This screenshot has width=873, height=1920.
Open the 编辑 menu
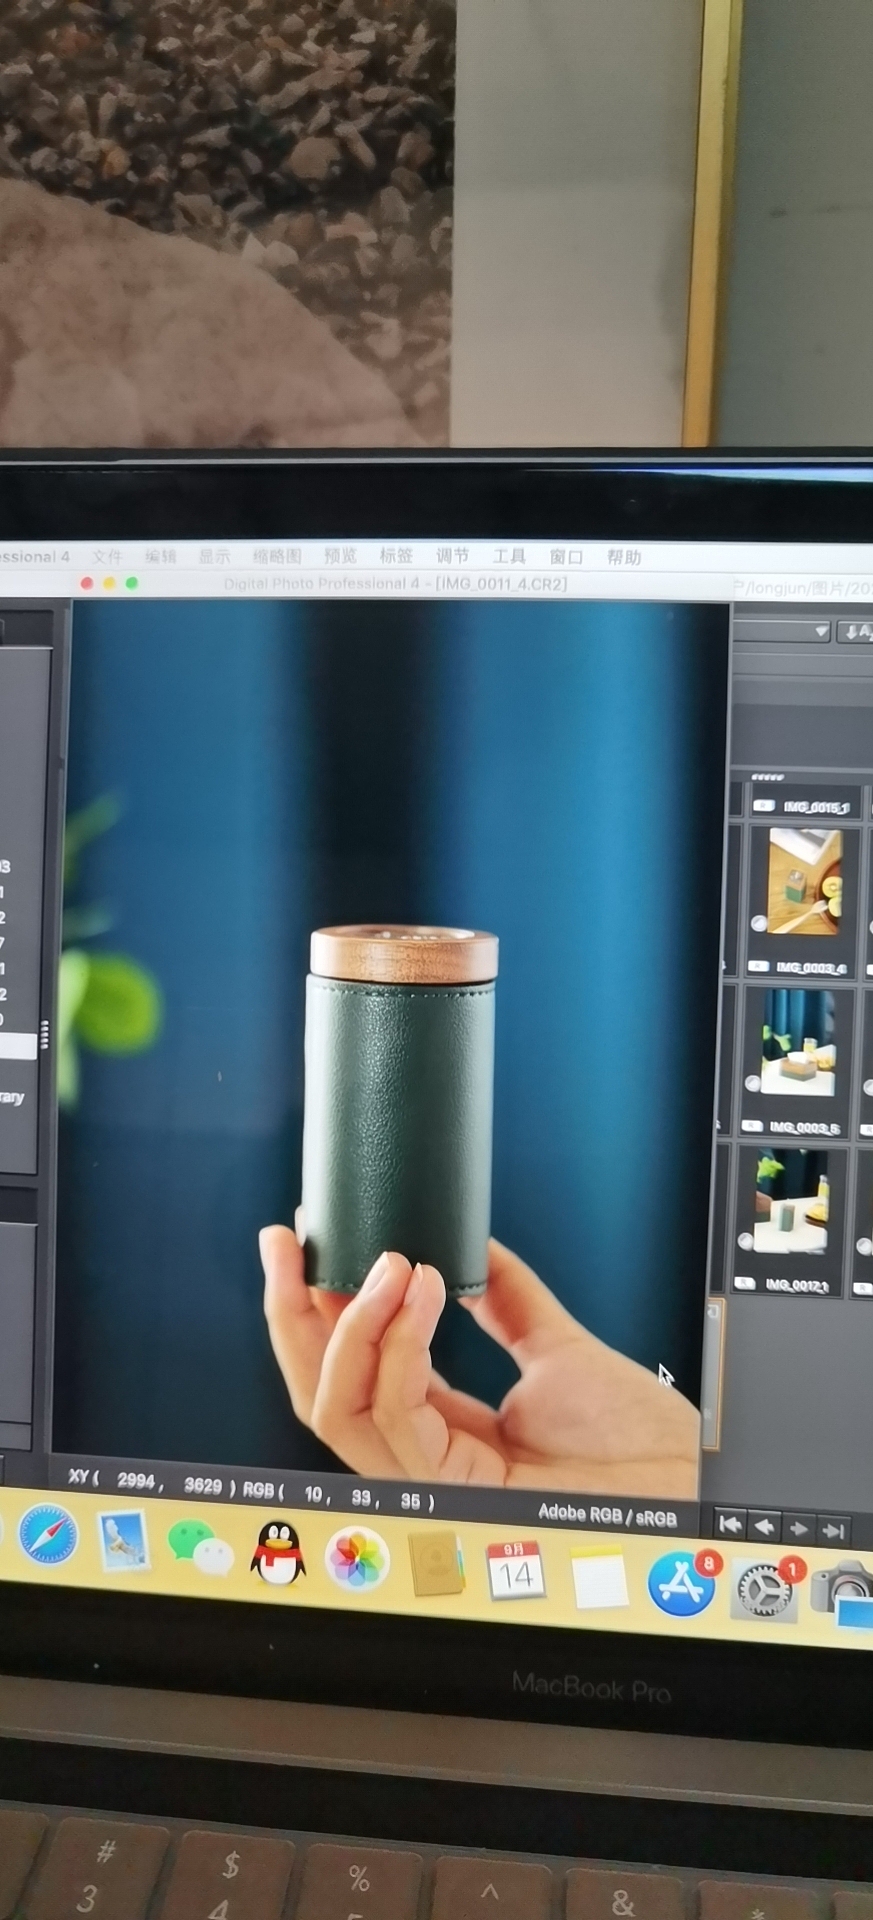point(160,556)
